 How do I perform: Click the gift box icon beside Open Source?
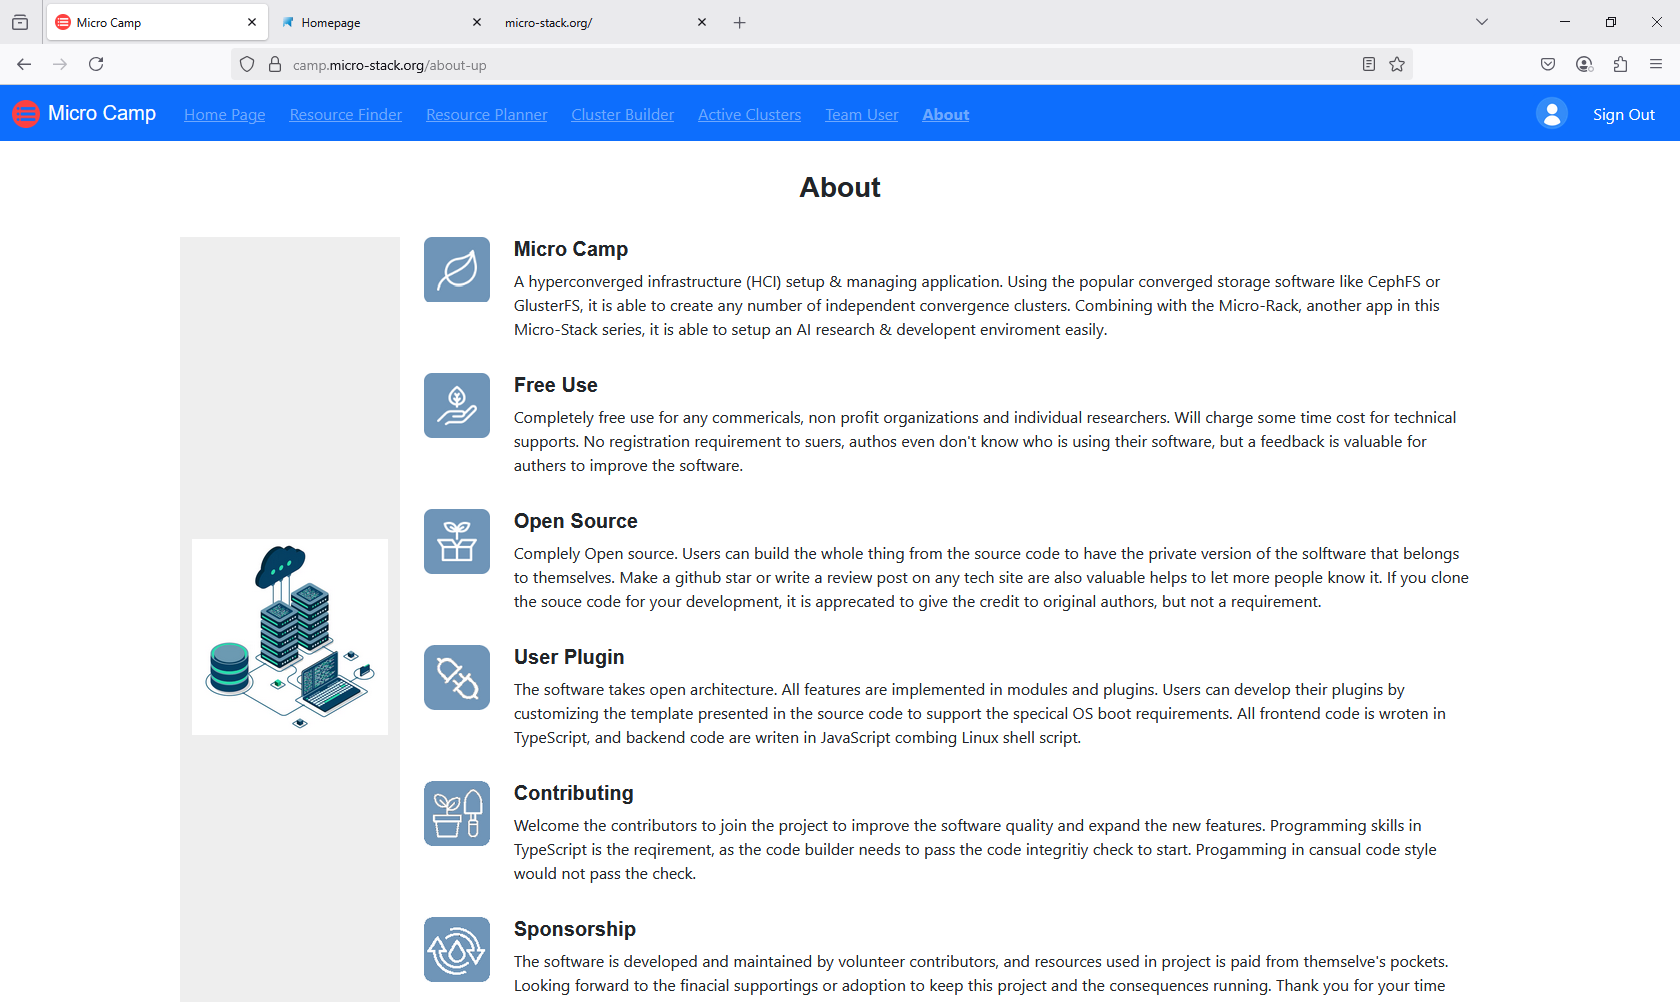coord(457,542)
